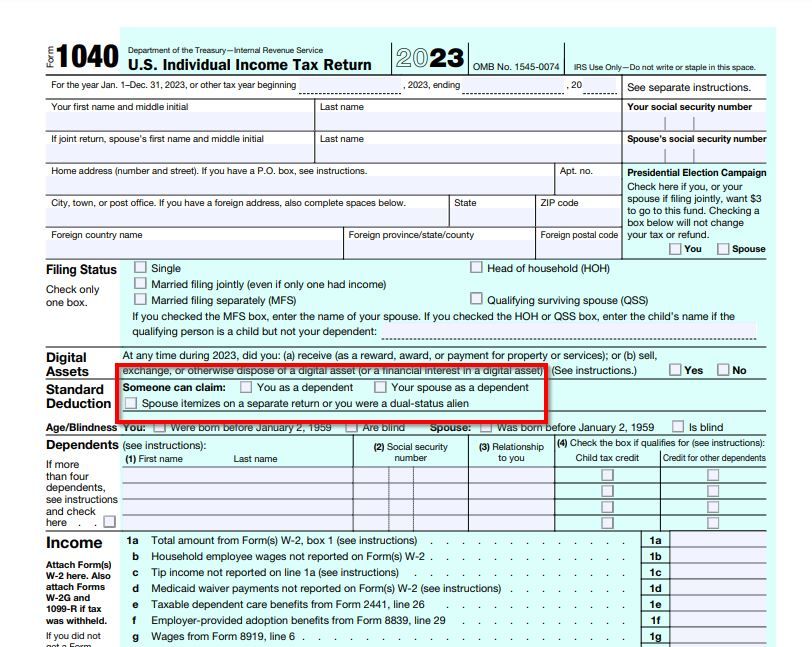Check 'You as a dependent' box
The width and height of the screenshot is (812, 647).
pos(246,387)
